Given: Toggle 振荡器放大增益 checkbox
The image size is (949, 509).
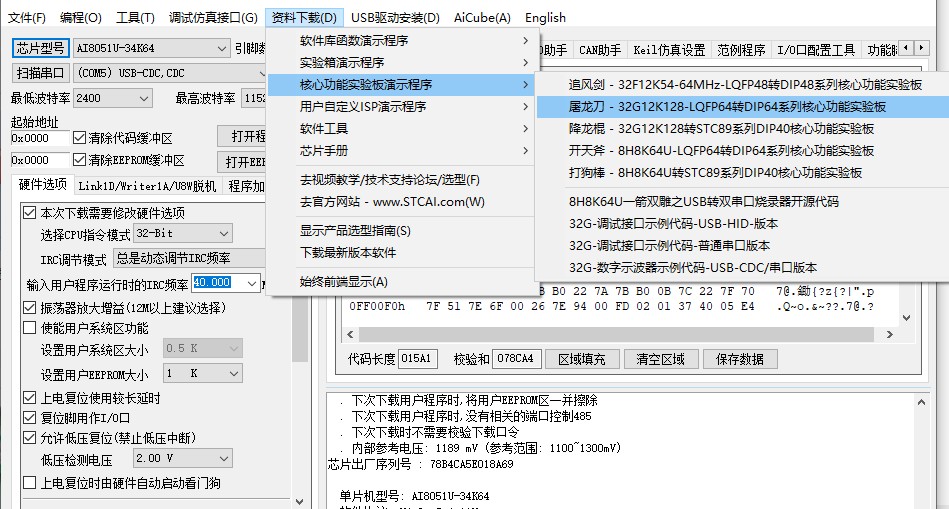Looking at the screenshot, I should coord(29,307).
